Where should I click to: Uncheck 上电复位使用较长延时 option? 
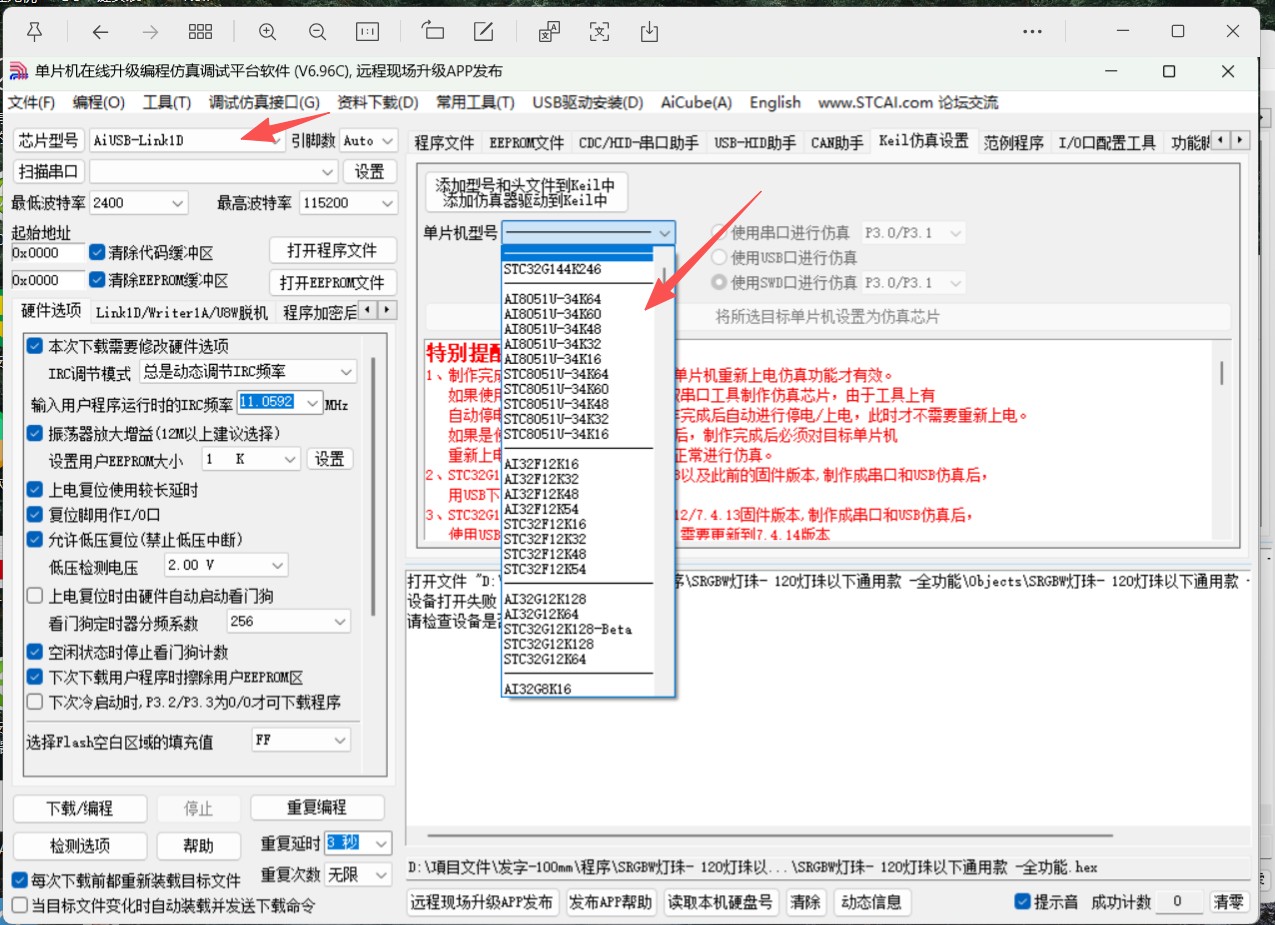click(36, 490)
